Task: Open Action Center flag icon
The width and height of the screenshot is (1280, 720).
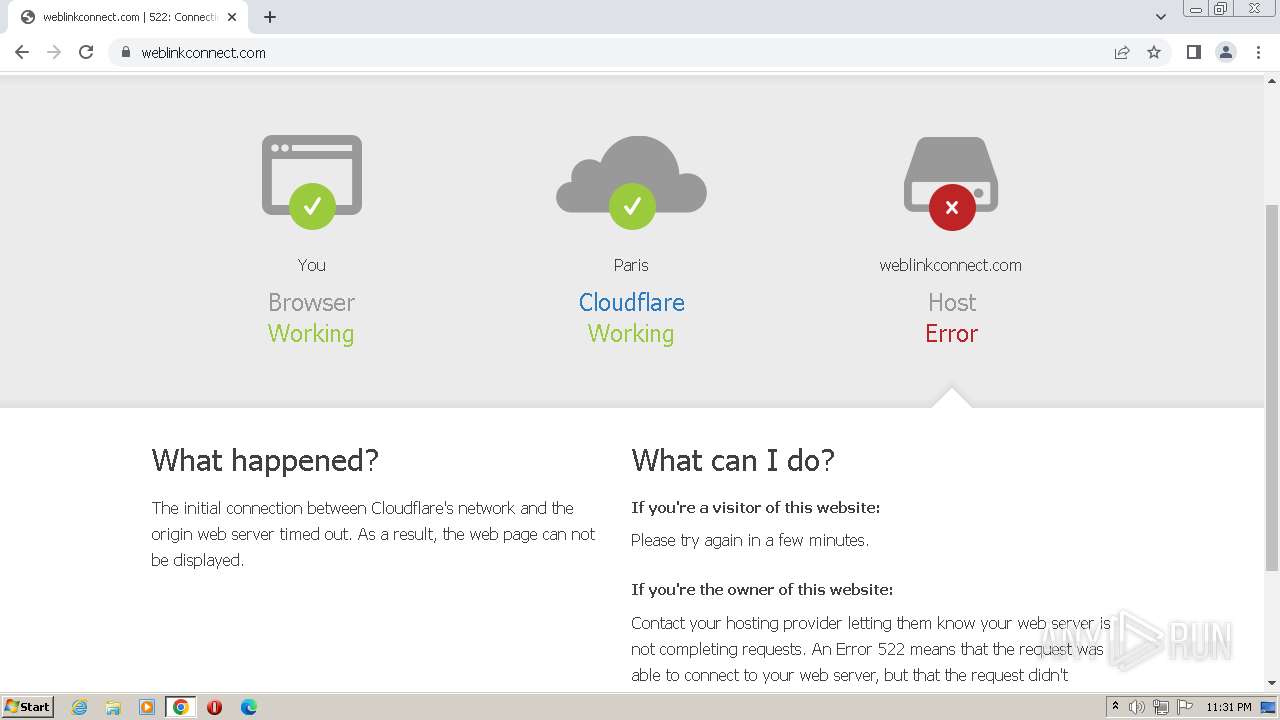Action: pyautogui.click(x=1185, y=707)
